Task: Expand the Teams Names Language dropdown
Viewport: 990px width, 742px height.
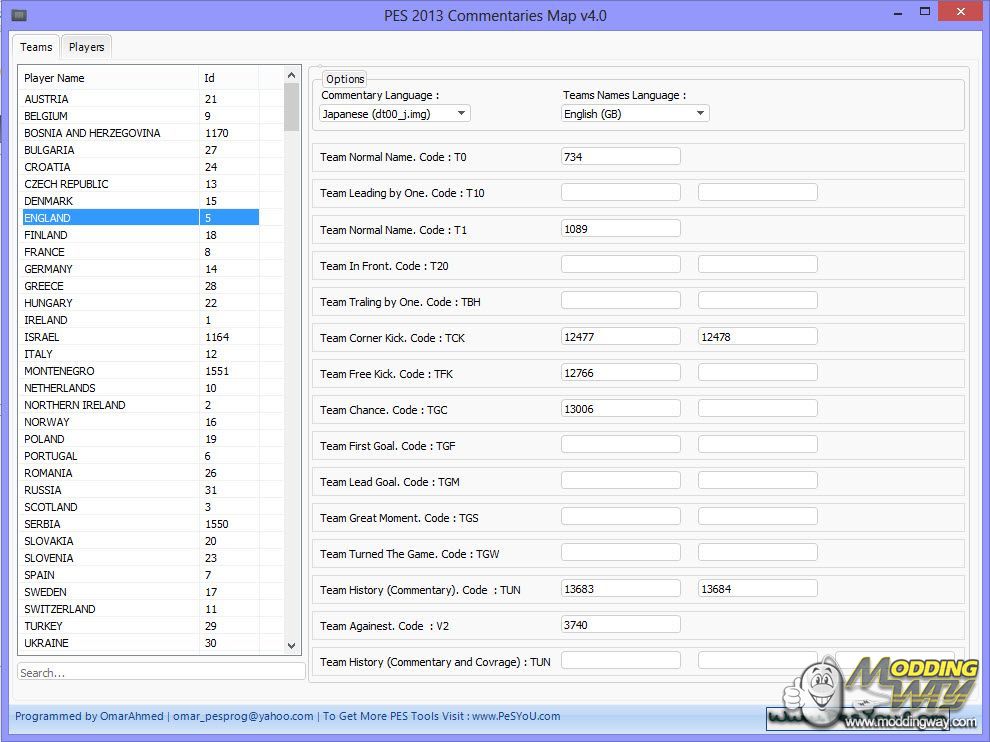Action: [635, 114]
